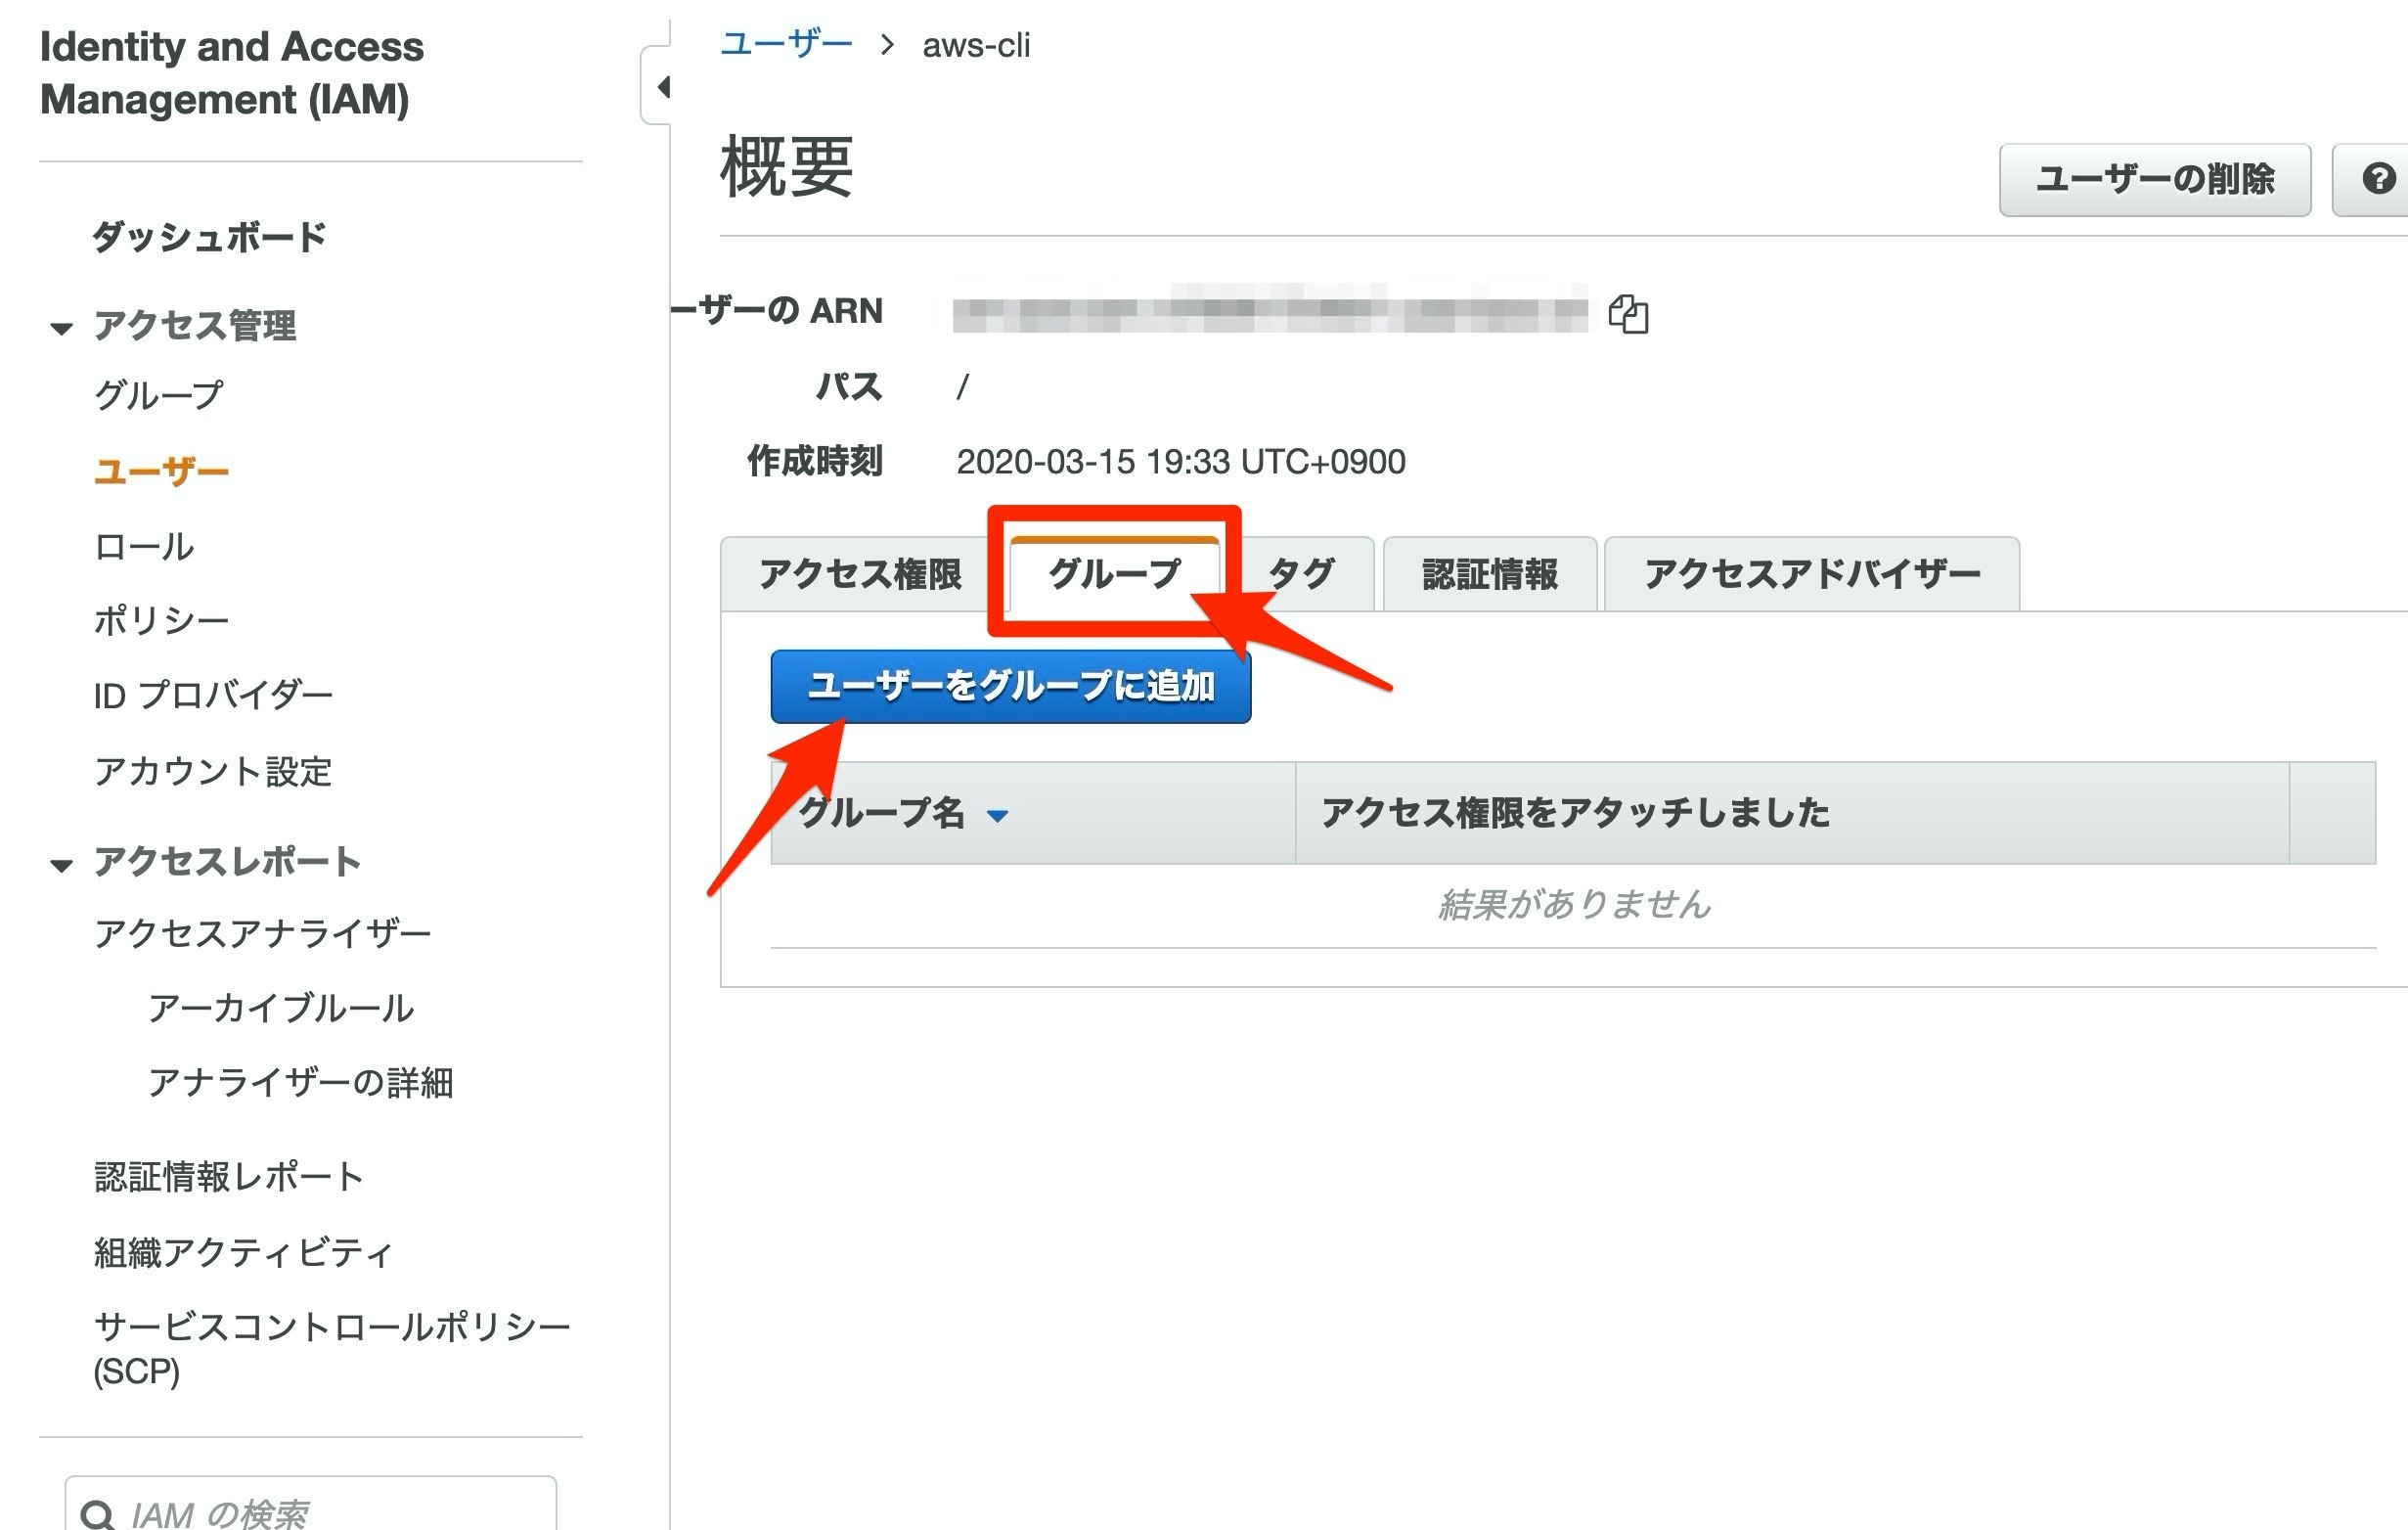
Task: Copy the user ARN with the copy icon
Action: click(1628, 314)
